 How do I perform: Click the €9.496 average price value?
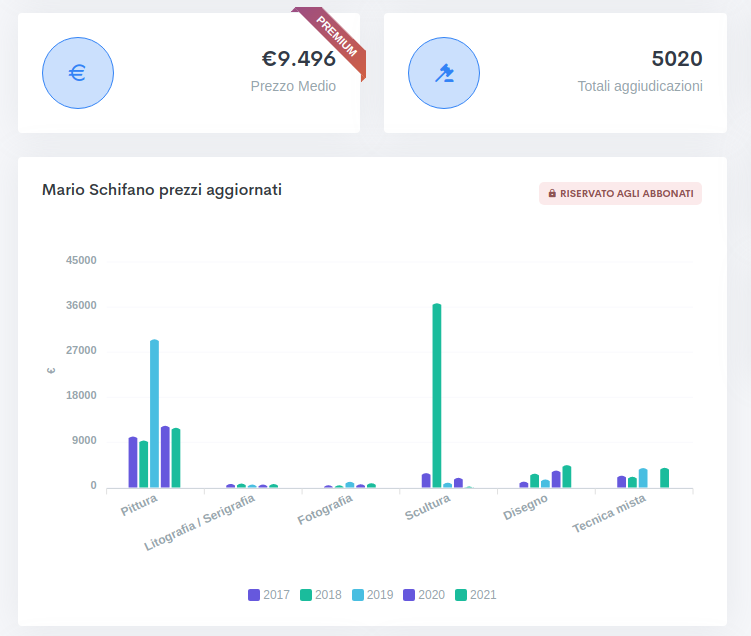298,59
